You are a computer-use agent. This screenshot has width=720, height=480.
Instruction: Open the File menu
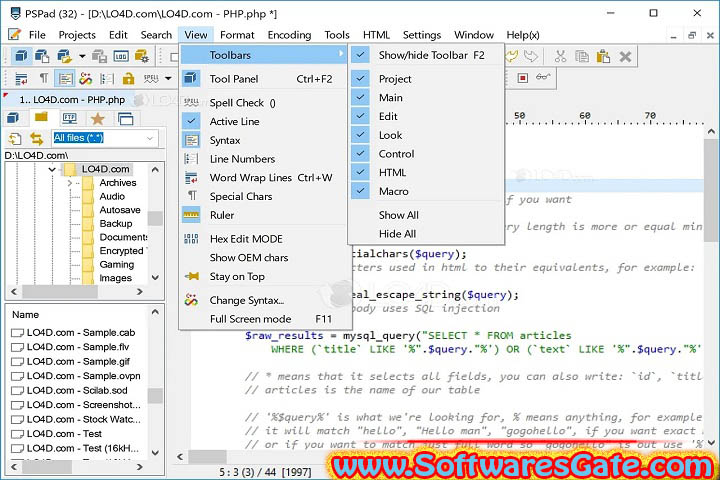(37, 35)
